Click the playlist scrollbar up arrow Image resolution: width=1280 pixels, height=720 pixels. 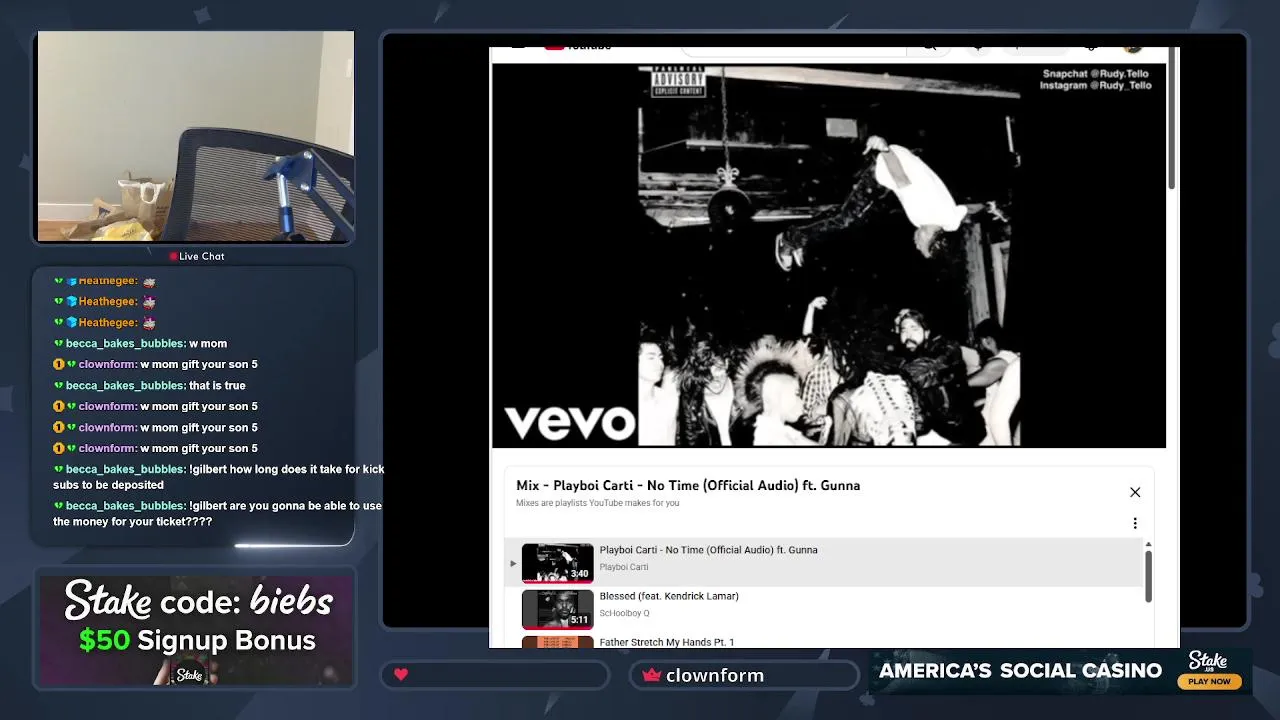(x=1148, y=544)
